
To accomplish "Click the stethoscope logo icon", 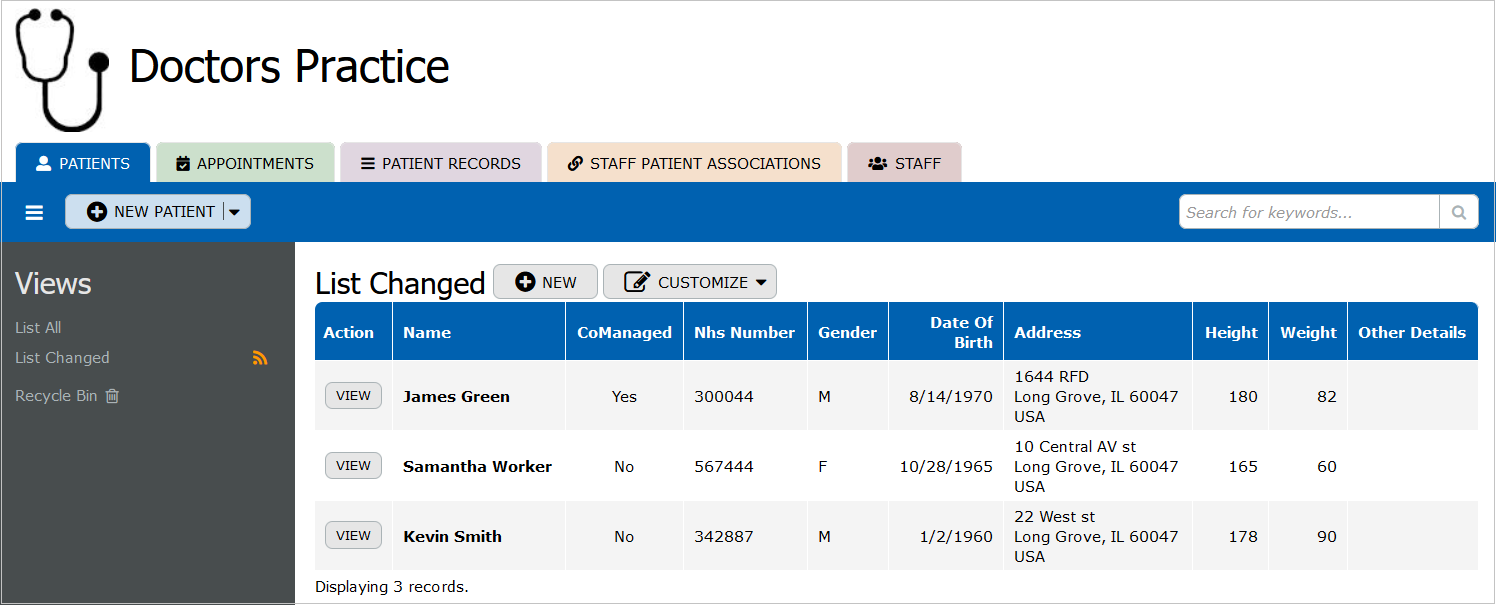I will tap(62, 68).
